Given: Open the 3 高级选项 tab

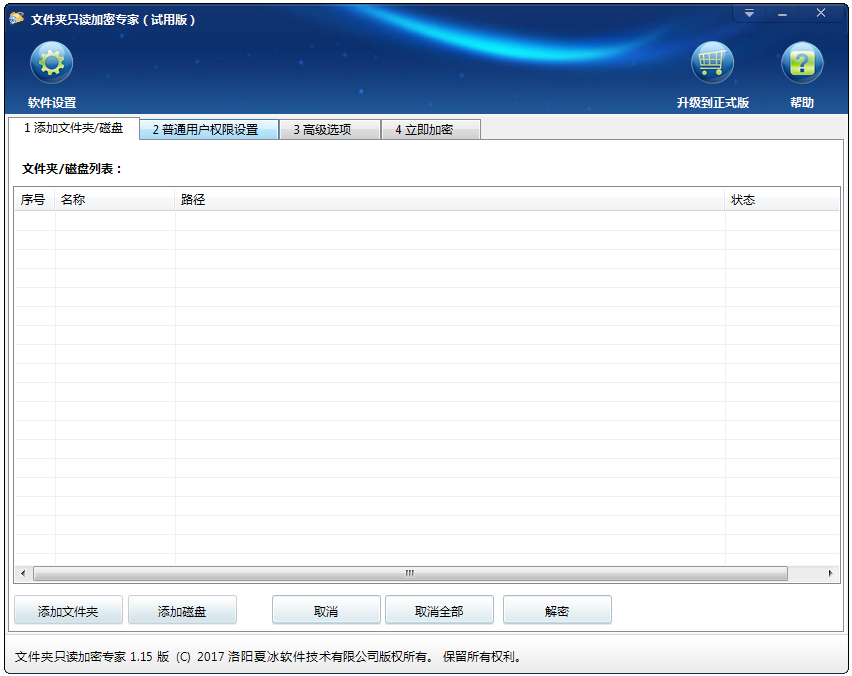Looking at the screenshot, I should click(329, 130).
